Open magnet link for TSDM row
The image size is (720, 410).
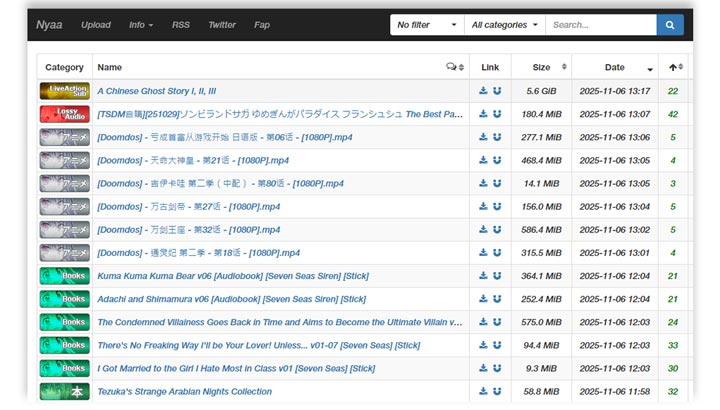497,113
